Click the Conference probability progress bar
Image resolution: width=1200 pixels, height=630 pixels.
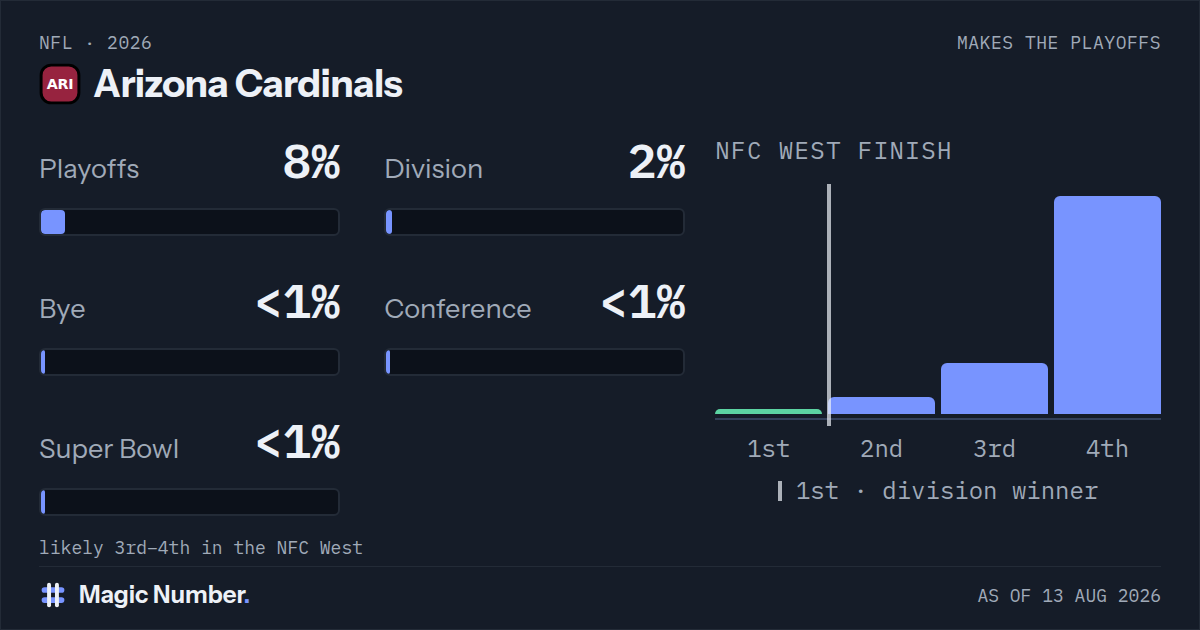coord(534,362)
